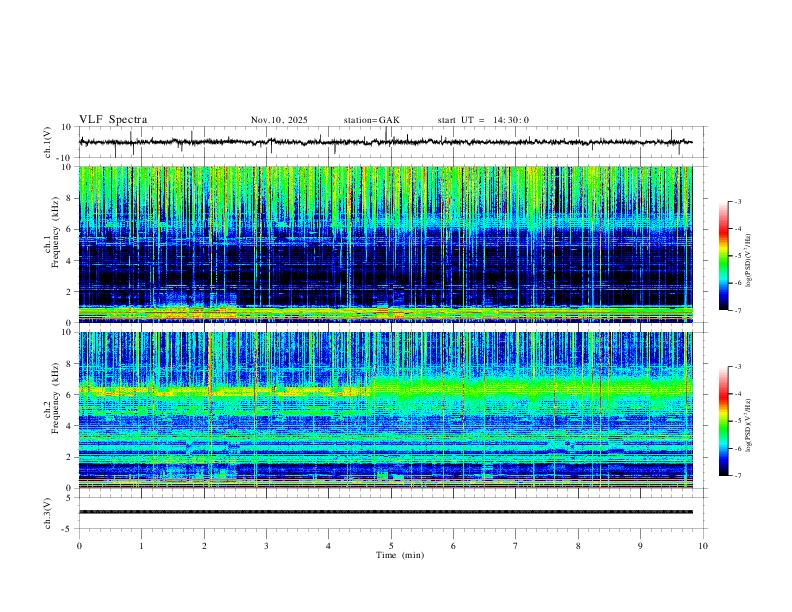
Task: Click the "6" minute tick on time axis
Action: click(454, 546)
